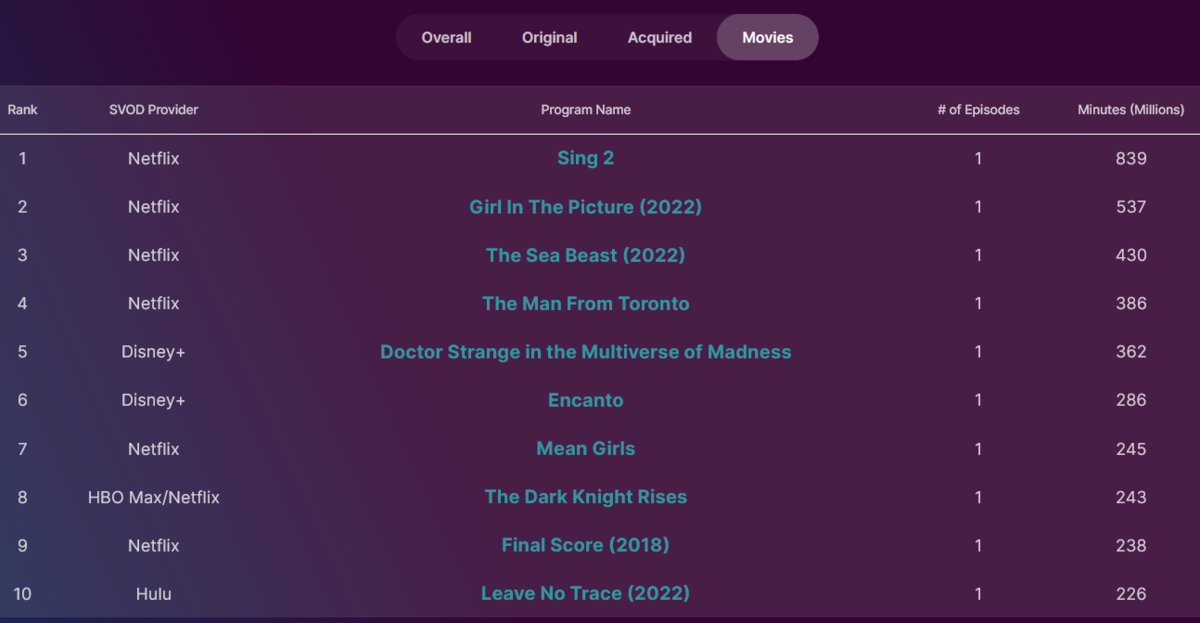Click the Program Name column header

click(586, 110)
